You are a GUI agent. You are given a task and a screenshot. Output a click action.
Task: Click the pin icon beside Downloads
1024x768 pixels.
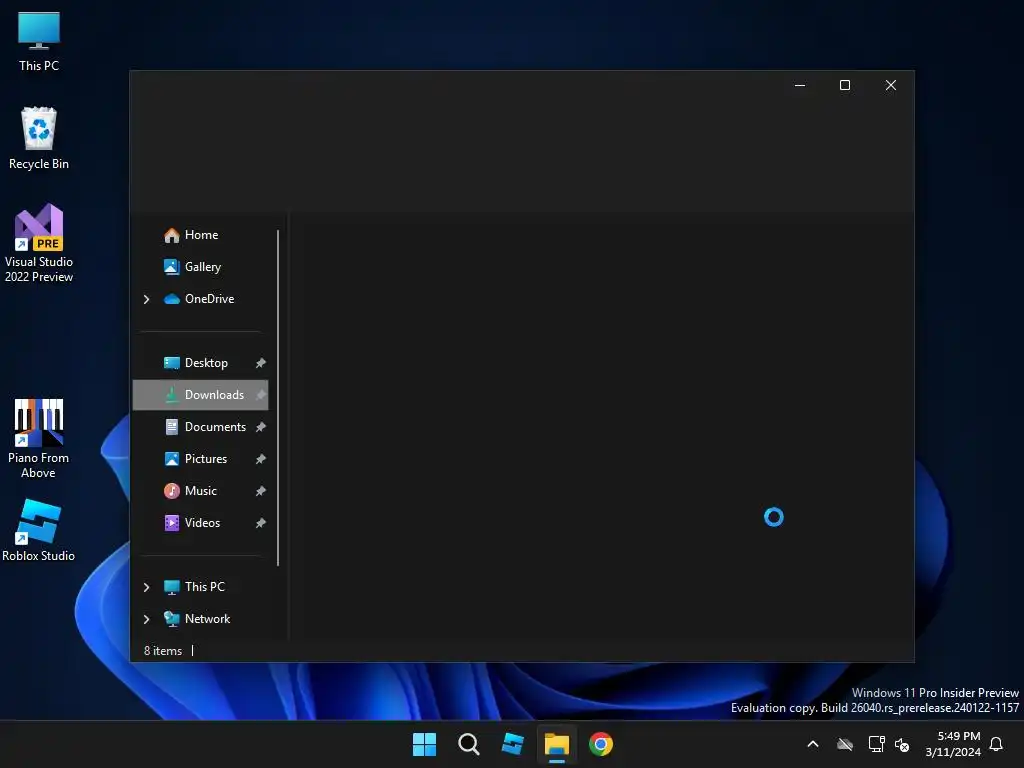(x=261, y=395)
